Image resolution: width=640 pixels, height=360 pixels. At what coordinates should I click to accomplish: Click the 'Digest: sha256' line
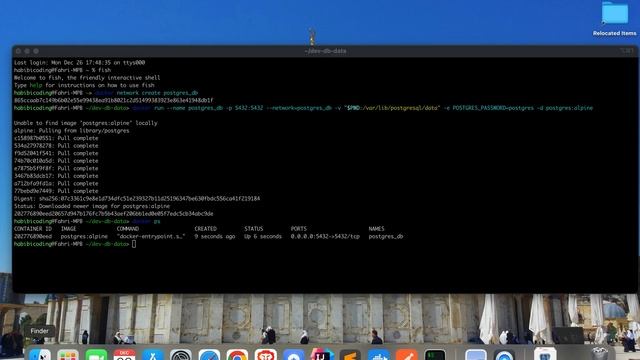click(137, 198)
